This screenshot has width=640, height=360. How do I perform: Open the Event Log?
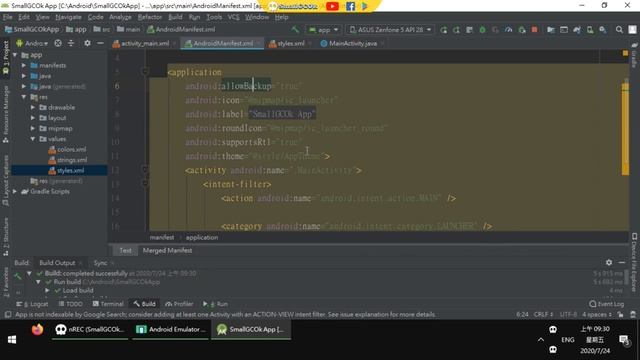pos(607,304)
